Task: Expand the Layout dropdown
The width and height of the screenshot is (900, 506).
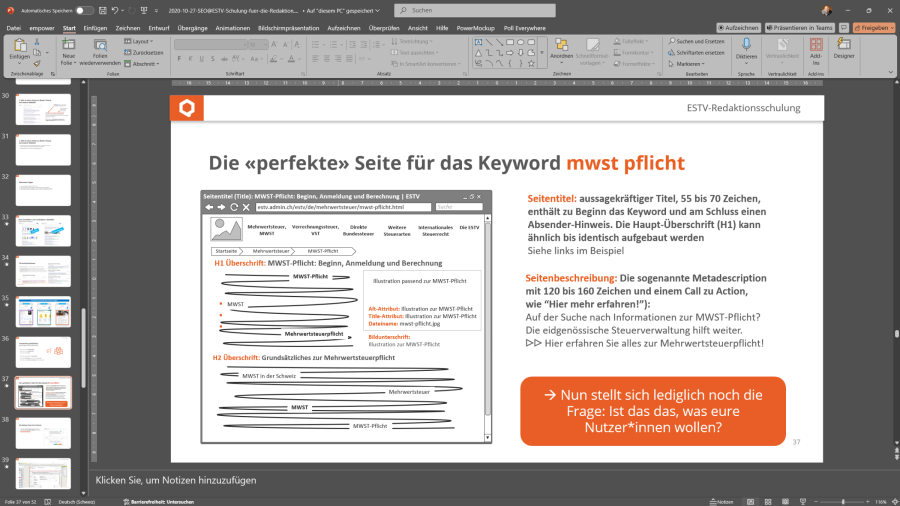Action: pyautogui.click(x=139, y=41)
